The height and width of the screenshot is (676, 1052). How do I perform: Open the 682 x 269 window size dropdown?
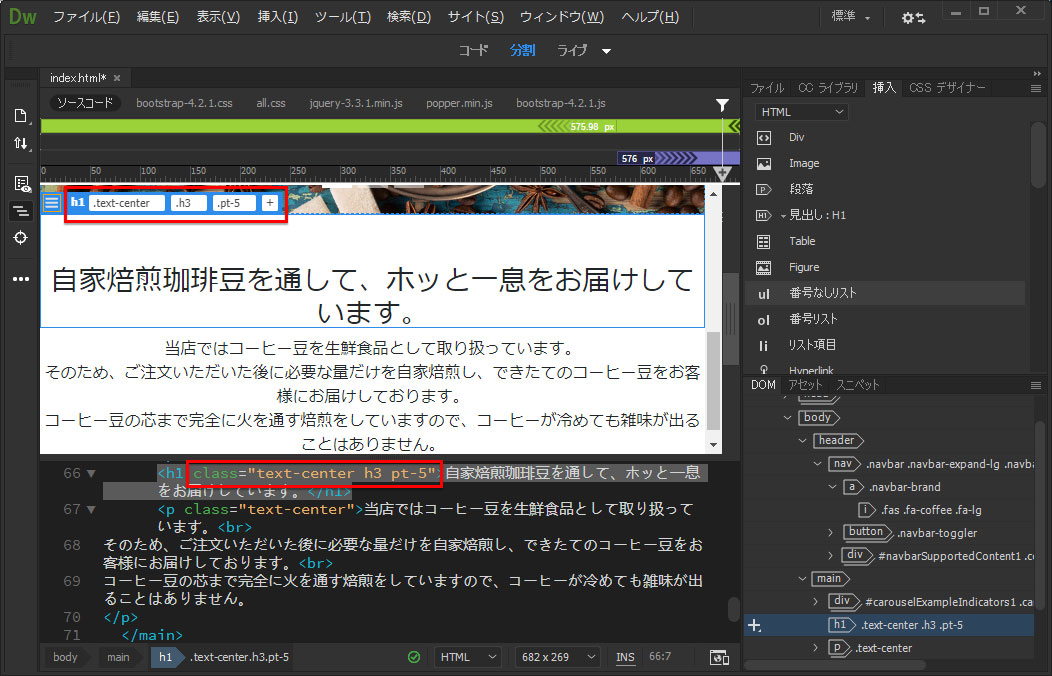click(557, 657)
